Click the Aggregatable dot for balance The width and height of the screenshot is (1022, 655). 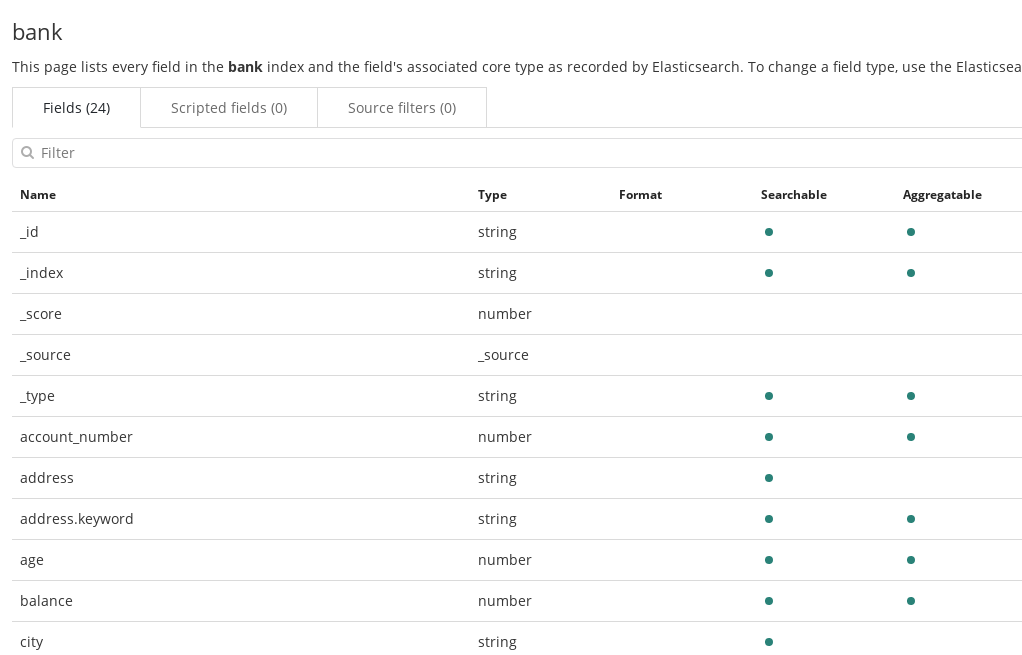(x=911, y=602)
